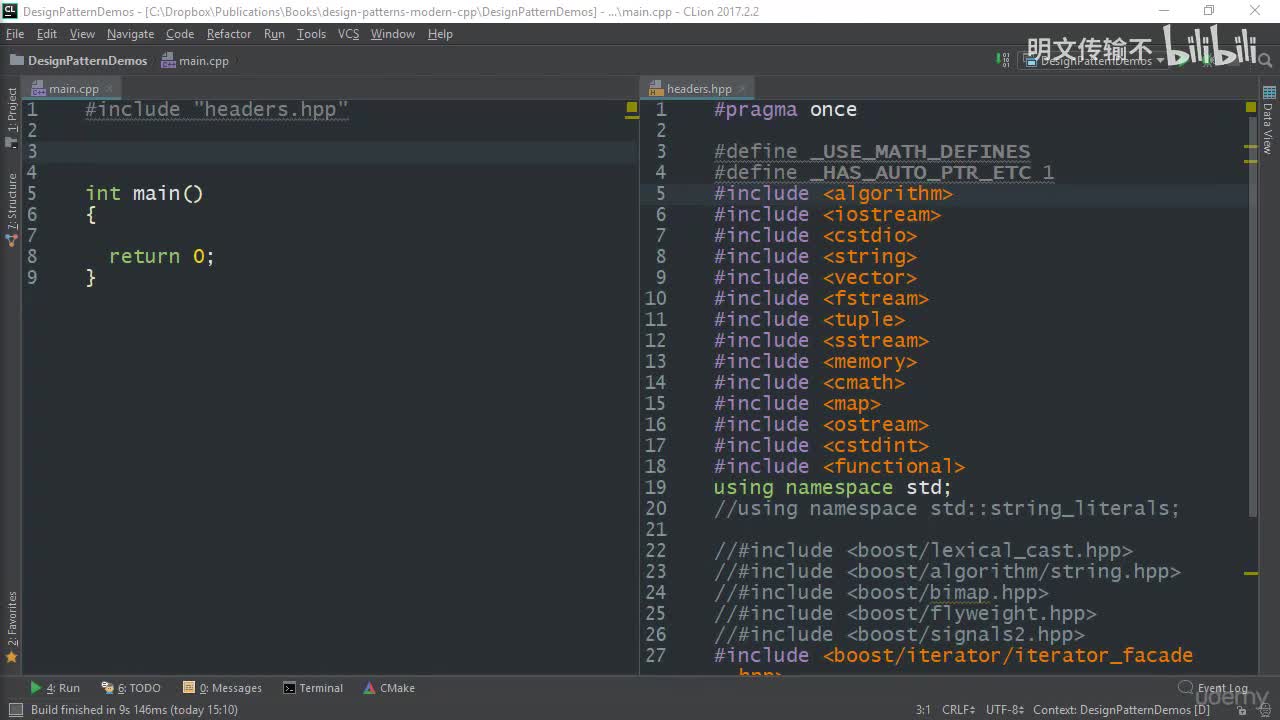Click the yellow inspection indicator in main.cpp editor

tap(632, 106)
